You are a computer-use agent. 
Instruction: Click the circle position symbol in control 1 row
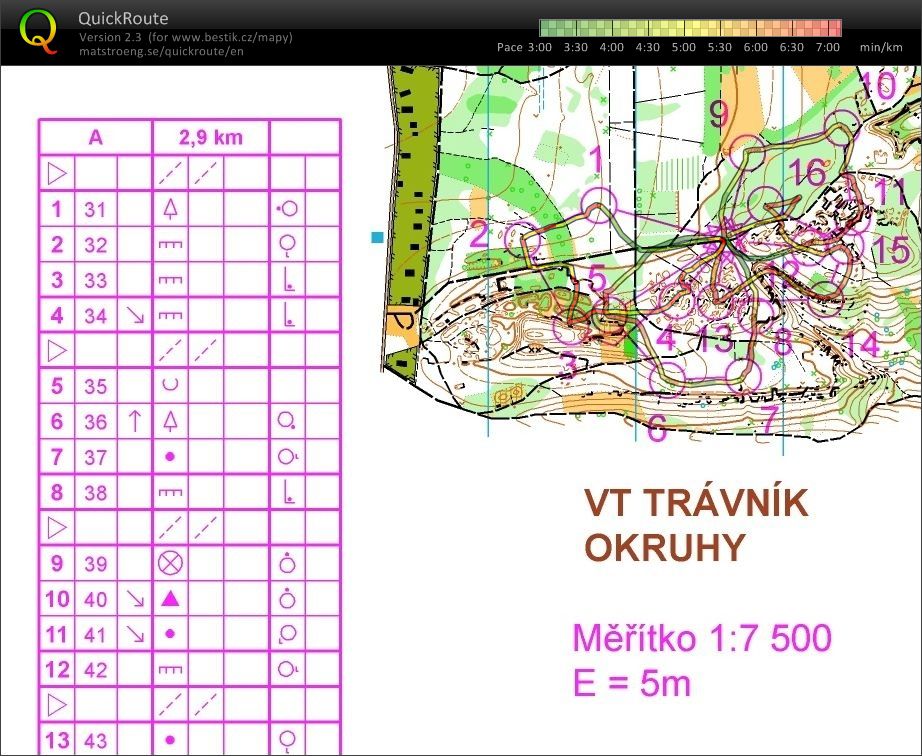coord(287,209)
